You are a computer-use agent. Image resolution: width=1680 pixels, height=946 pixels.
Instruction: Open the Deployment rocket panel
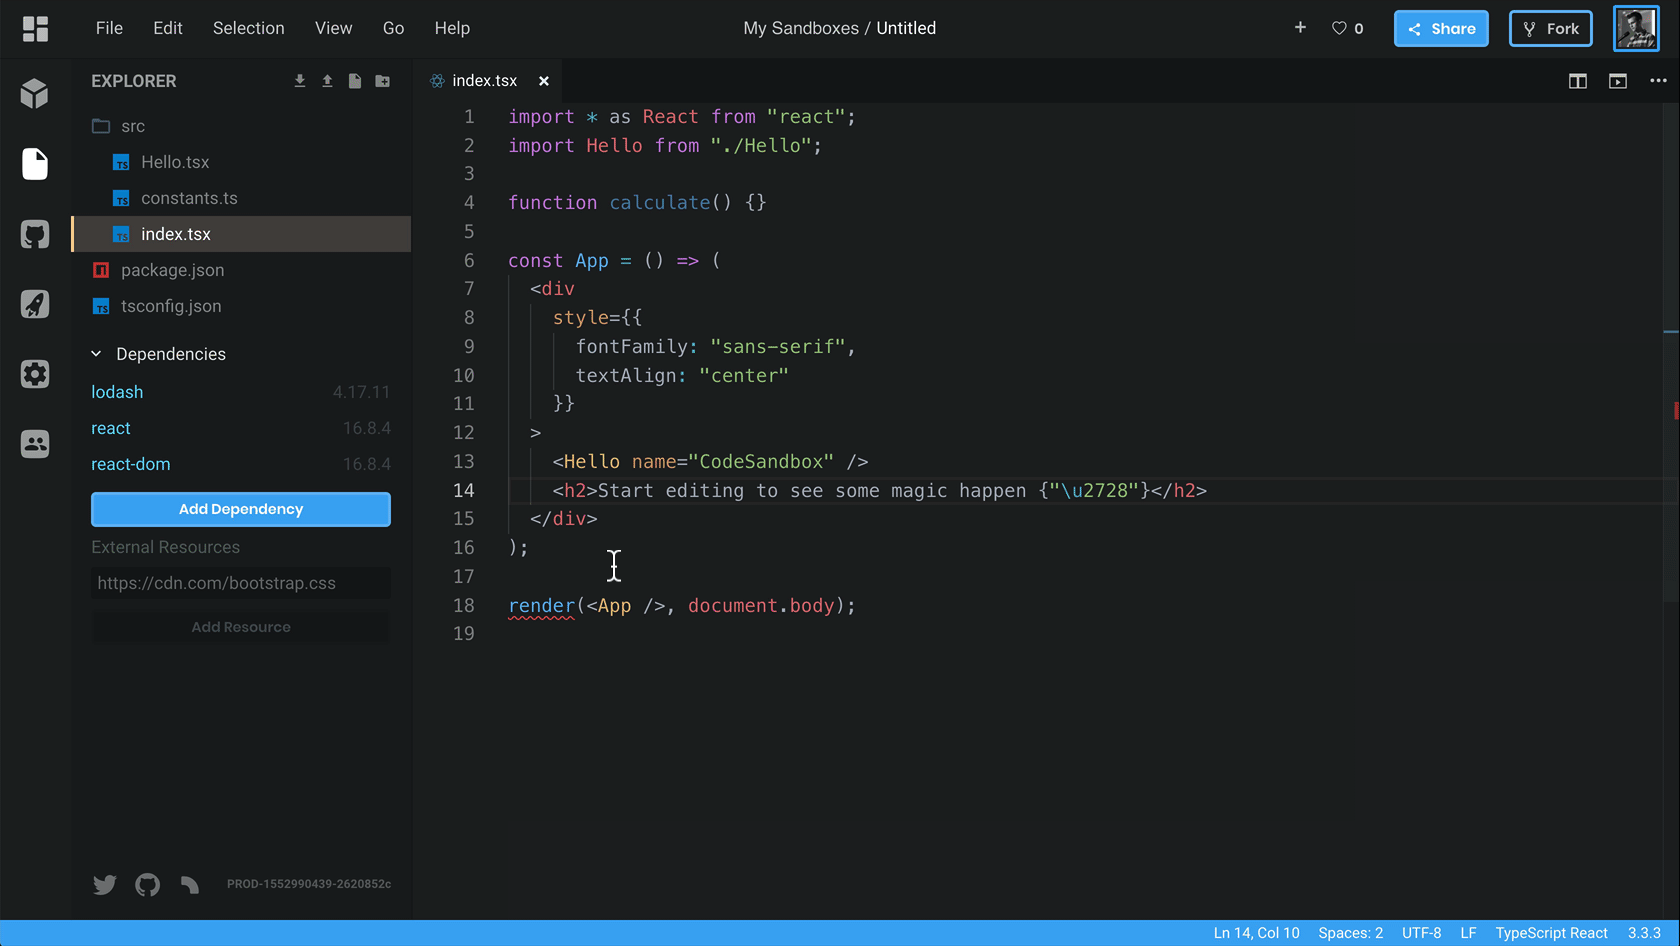point(35,304)
